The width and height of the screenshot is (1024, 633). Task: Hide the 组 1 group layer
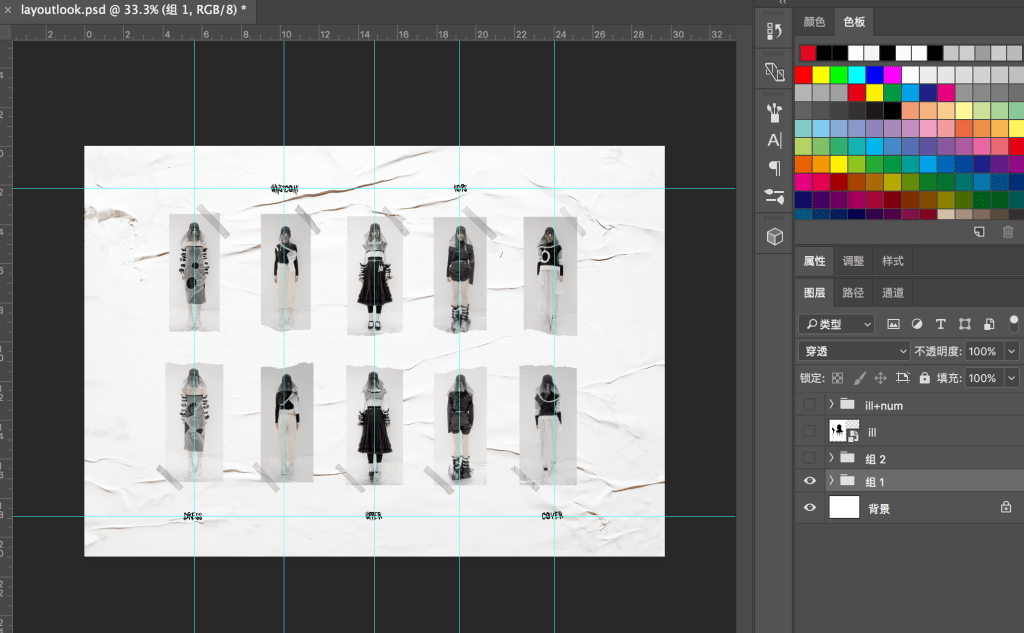810,482
